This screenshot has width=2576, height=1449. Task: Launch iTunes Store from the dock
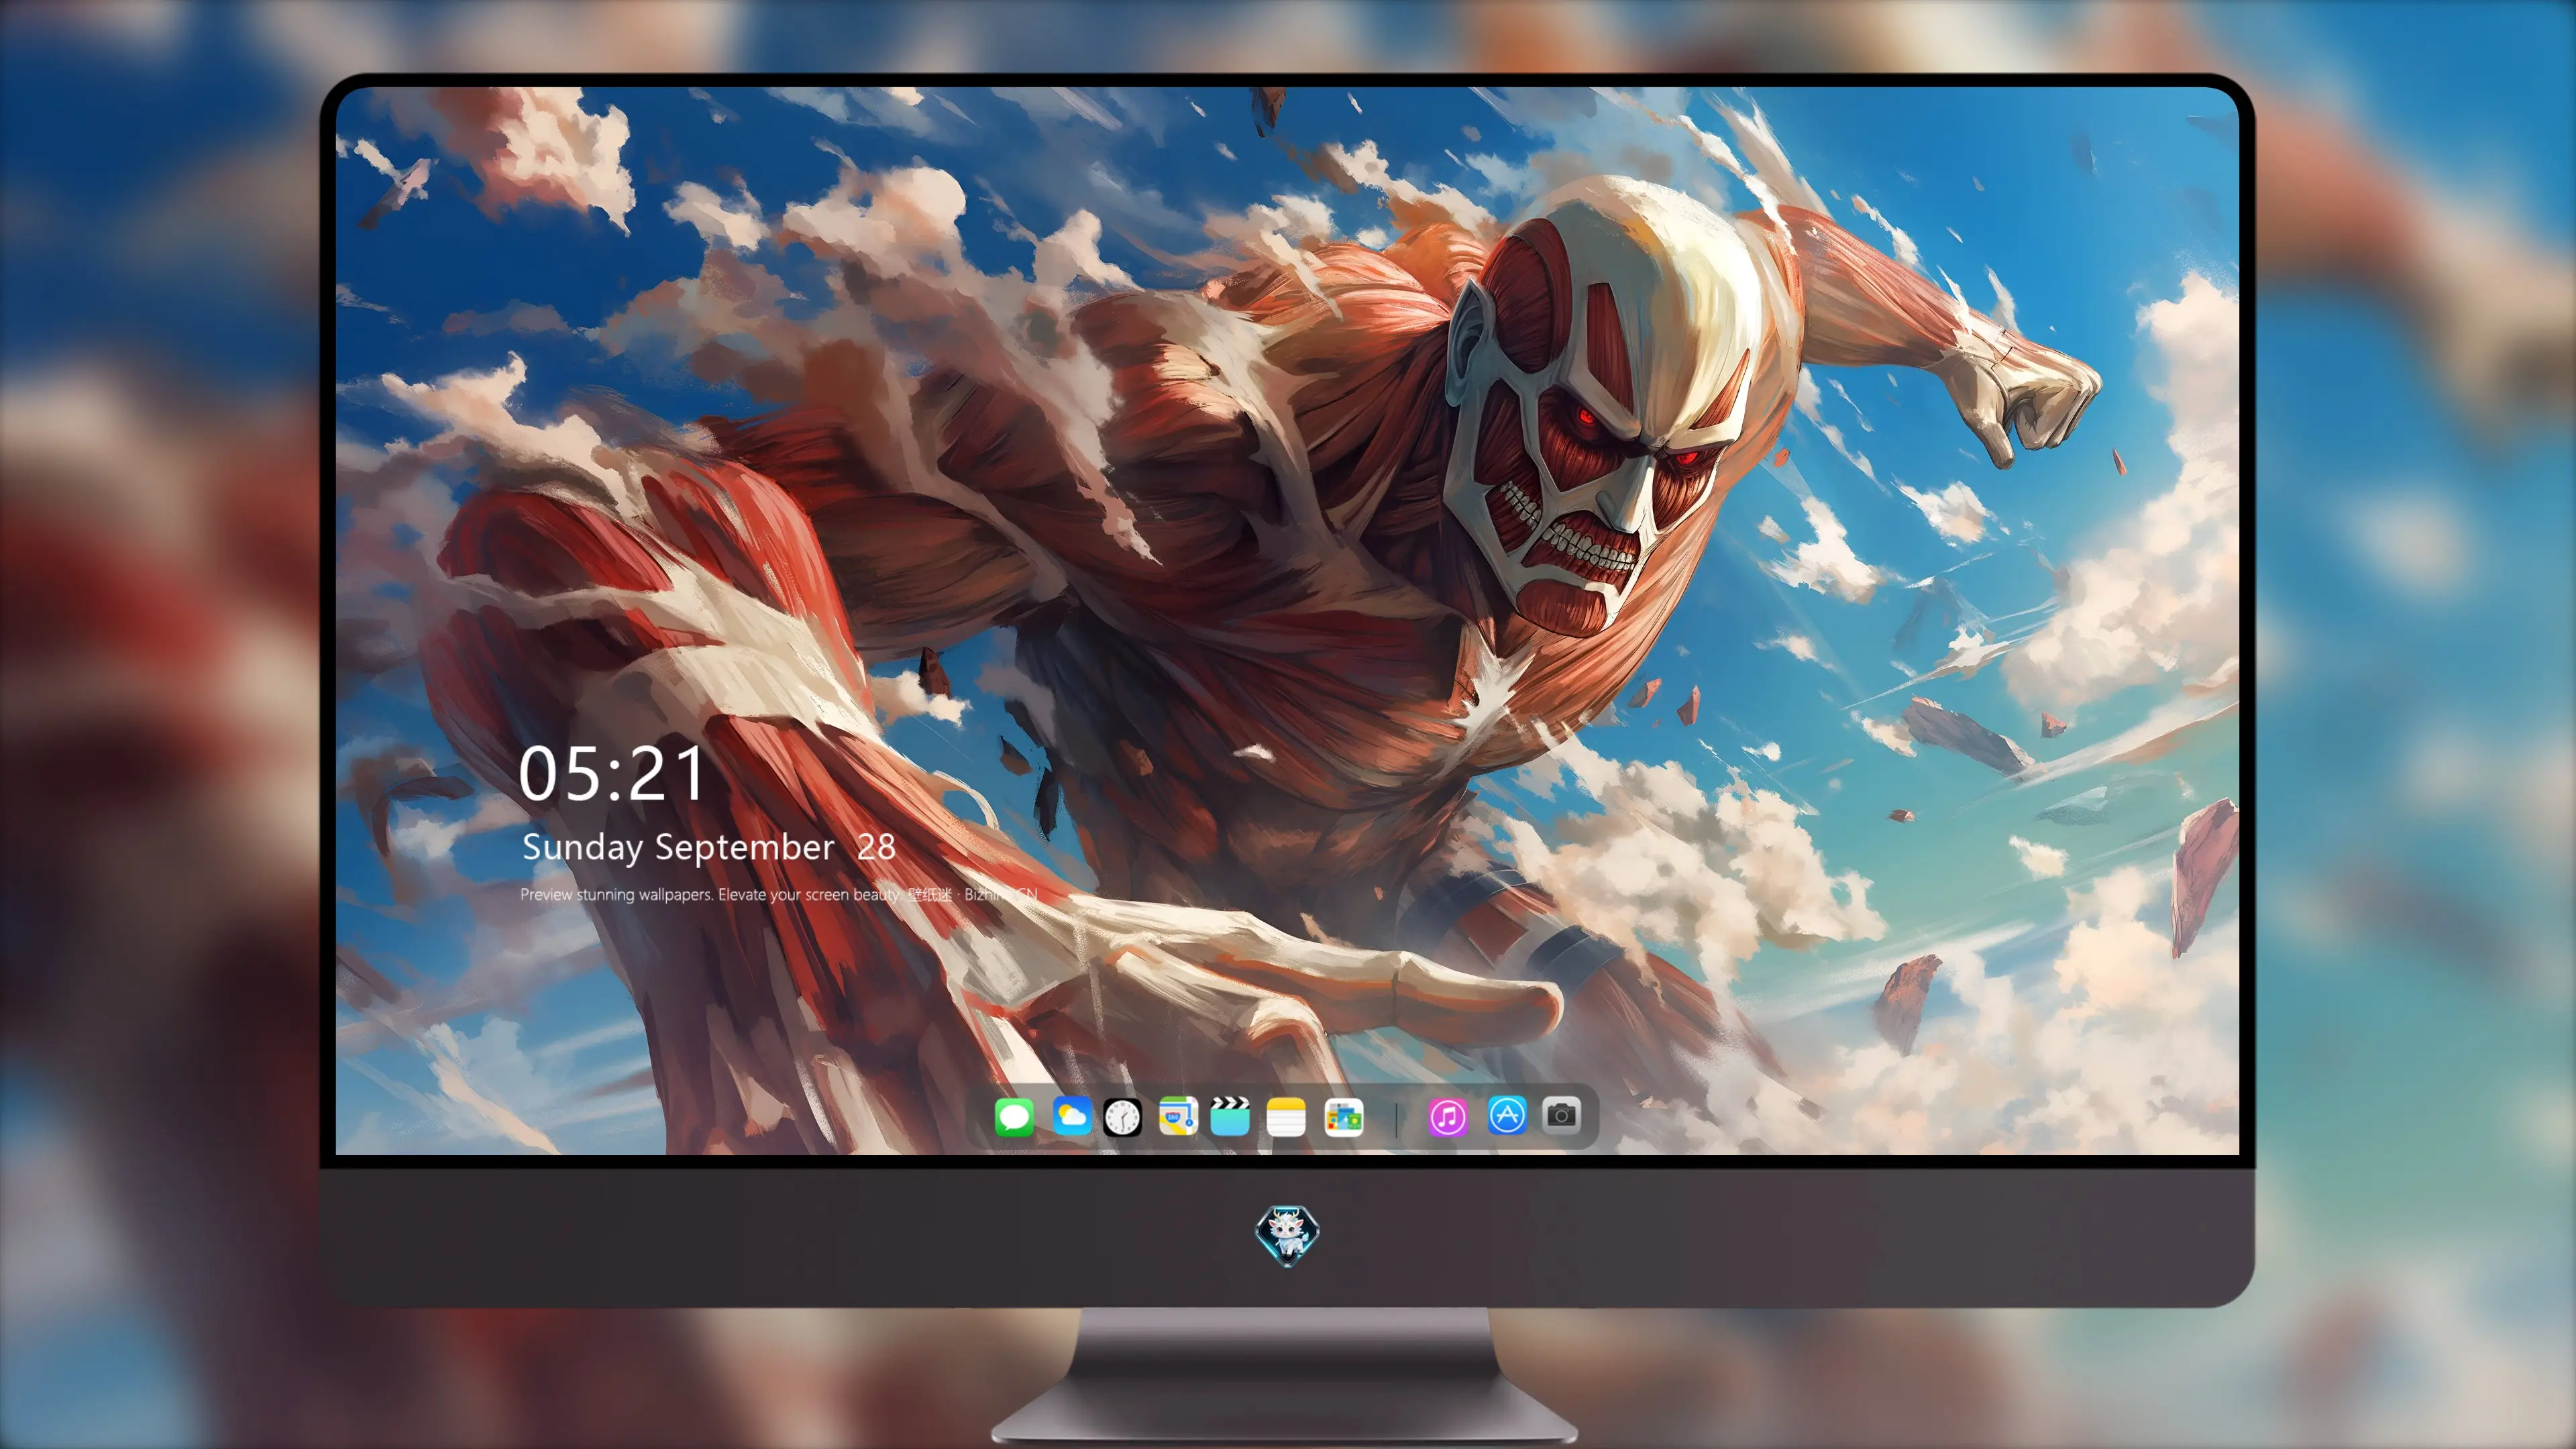click(1448, 1117)
